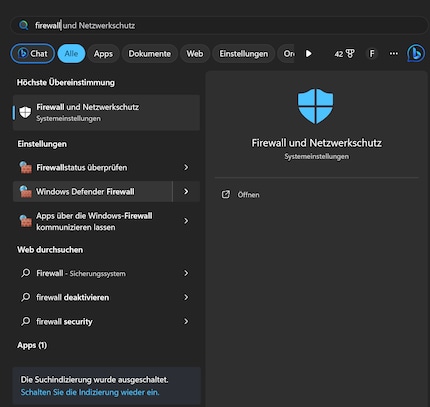The height and width of the screenshot is (407, 430).
Task: Expand firewall deaktivieren web result chevron
Action: point(186,297)
